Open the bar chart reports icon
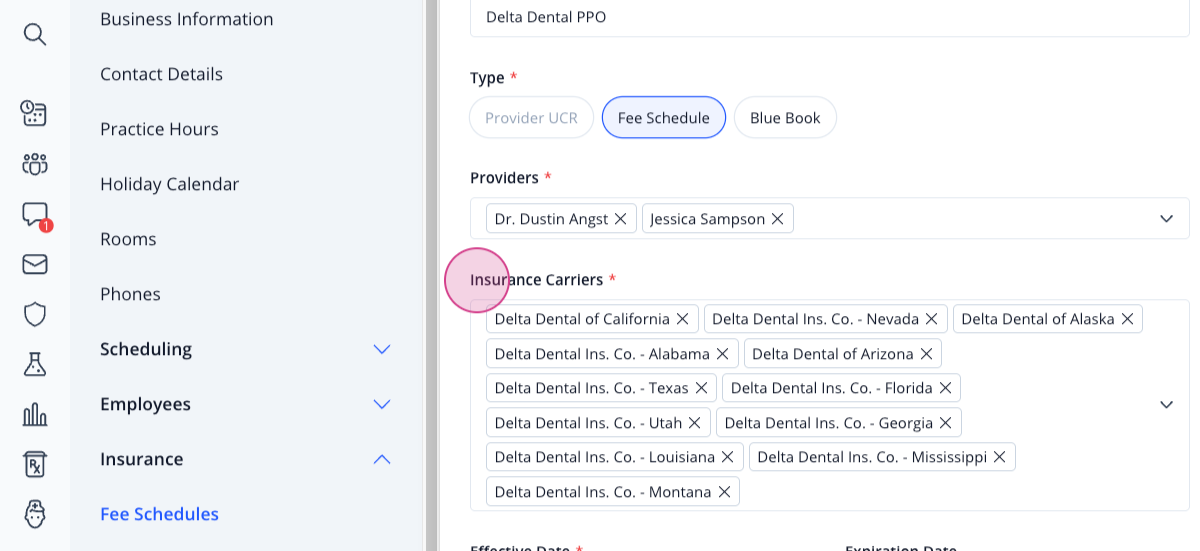Image resolution: width=1200 pixels, height=551 pixels. 35,414
